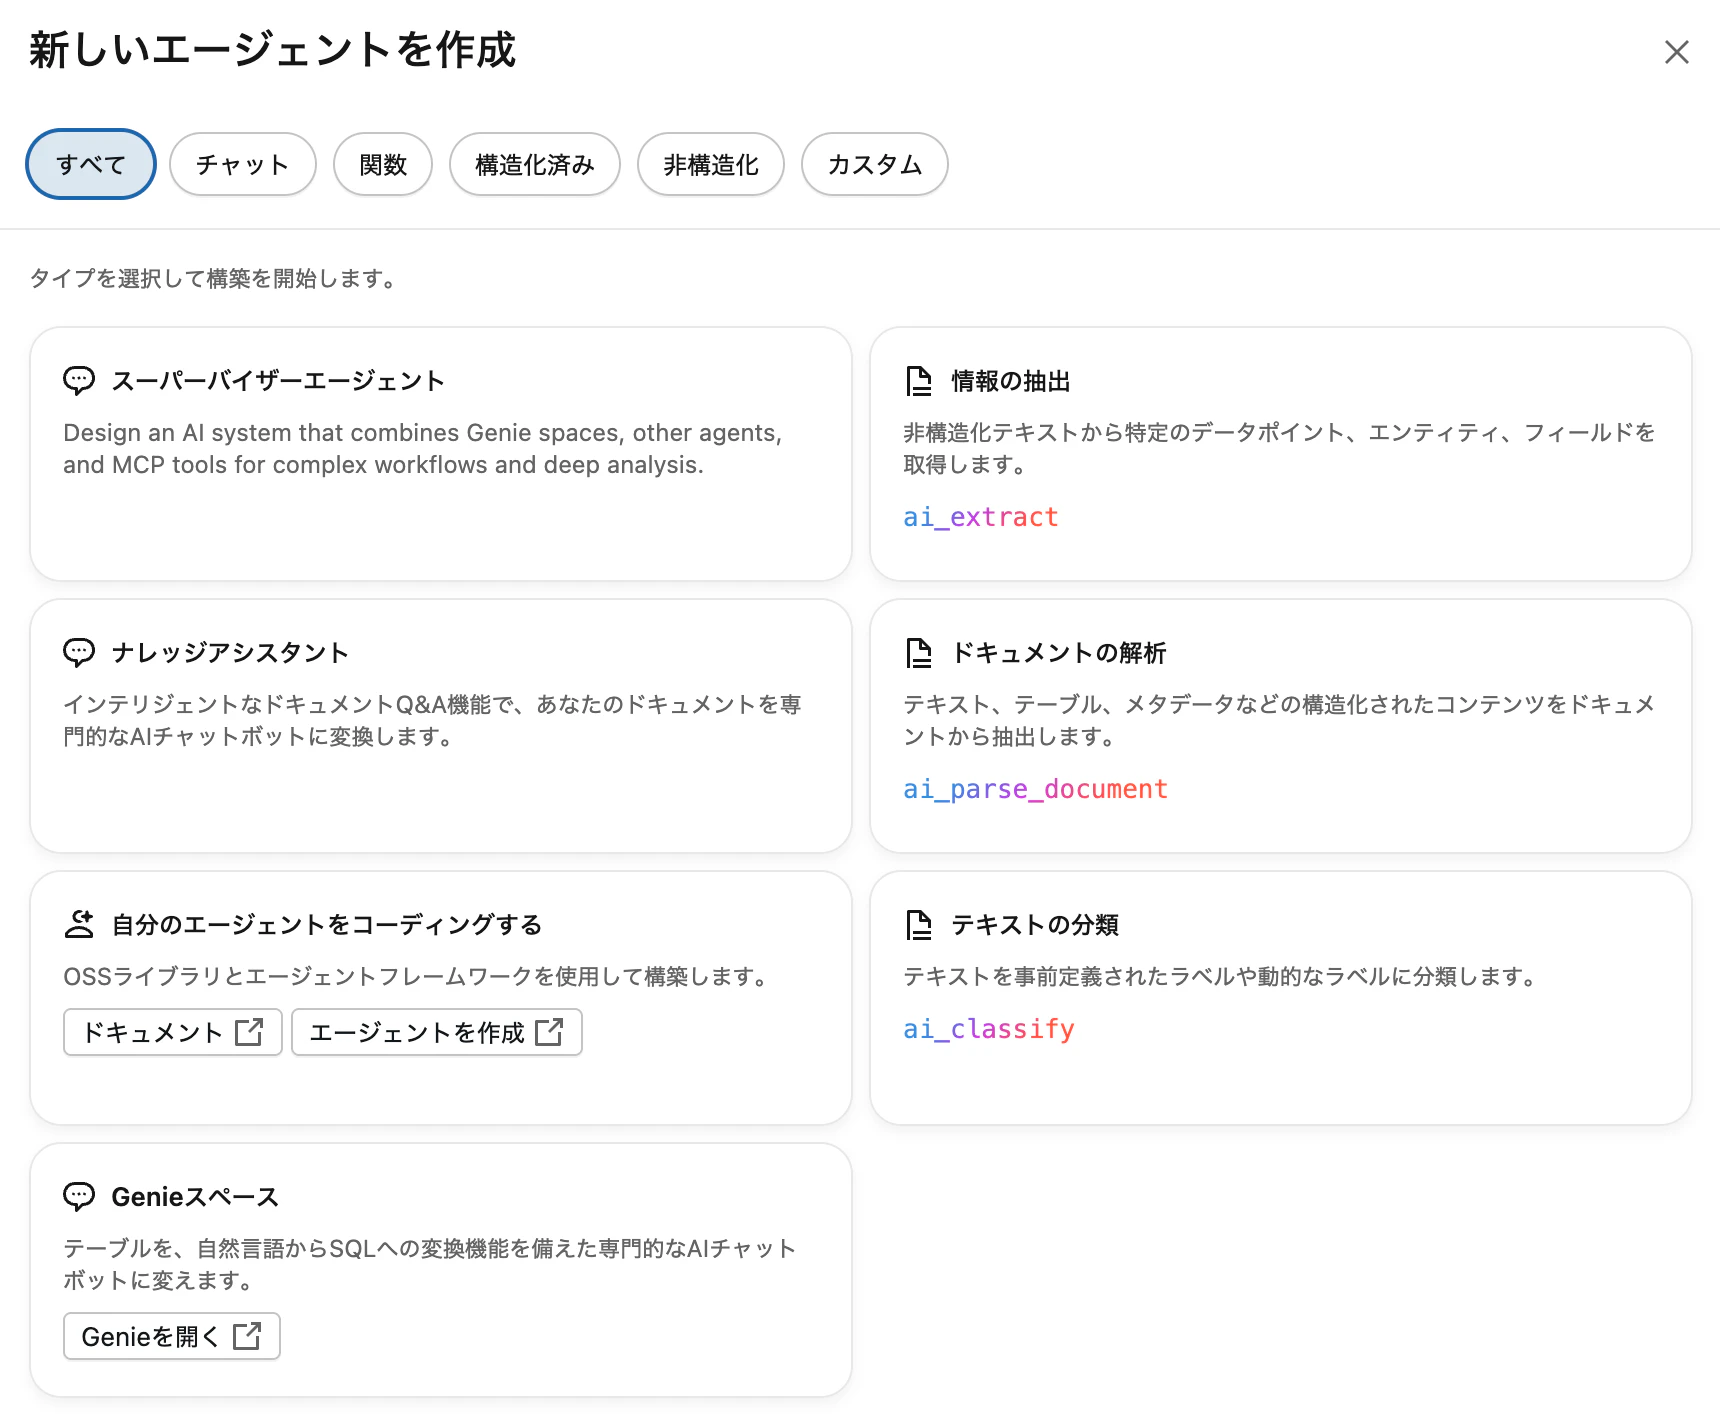Click the external link icon in Genieを開く button
The width and height of the screenshot is (1720, 1414).
point(247,1336)
